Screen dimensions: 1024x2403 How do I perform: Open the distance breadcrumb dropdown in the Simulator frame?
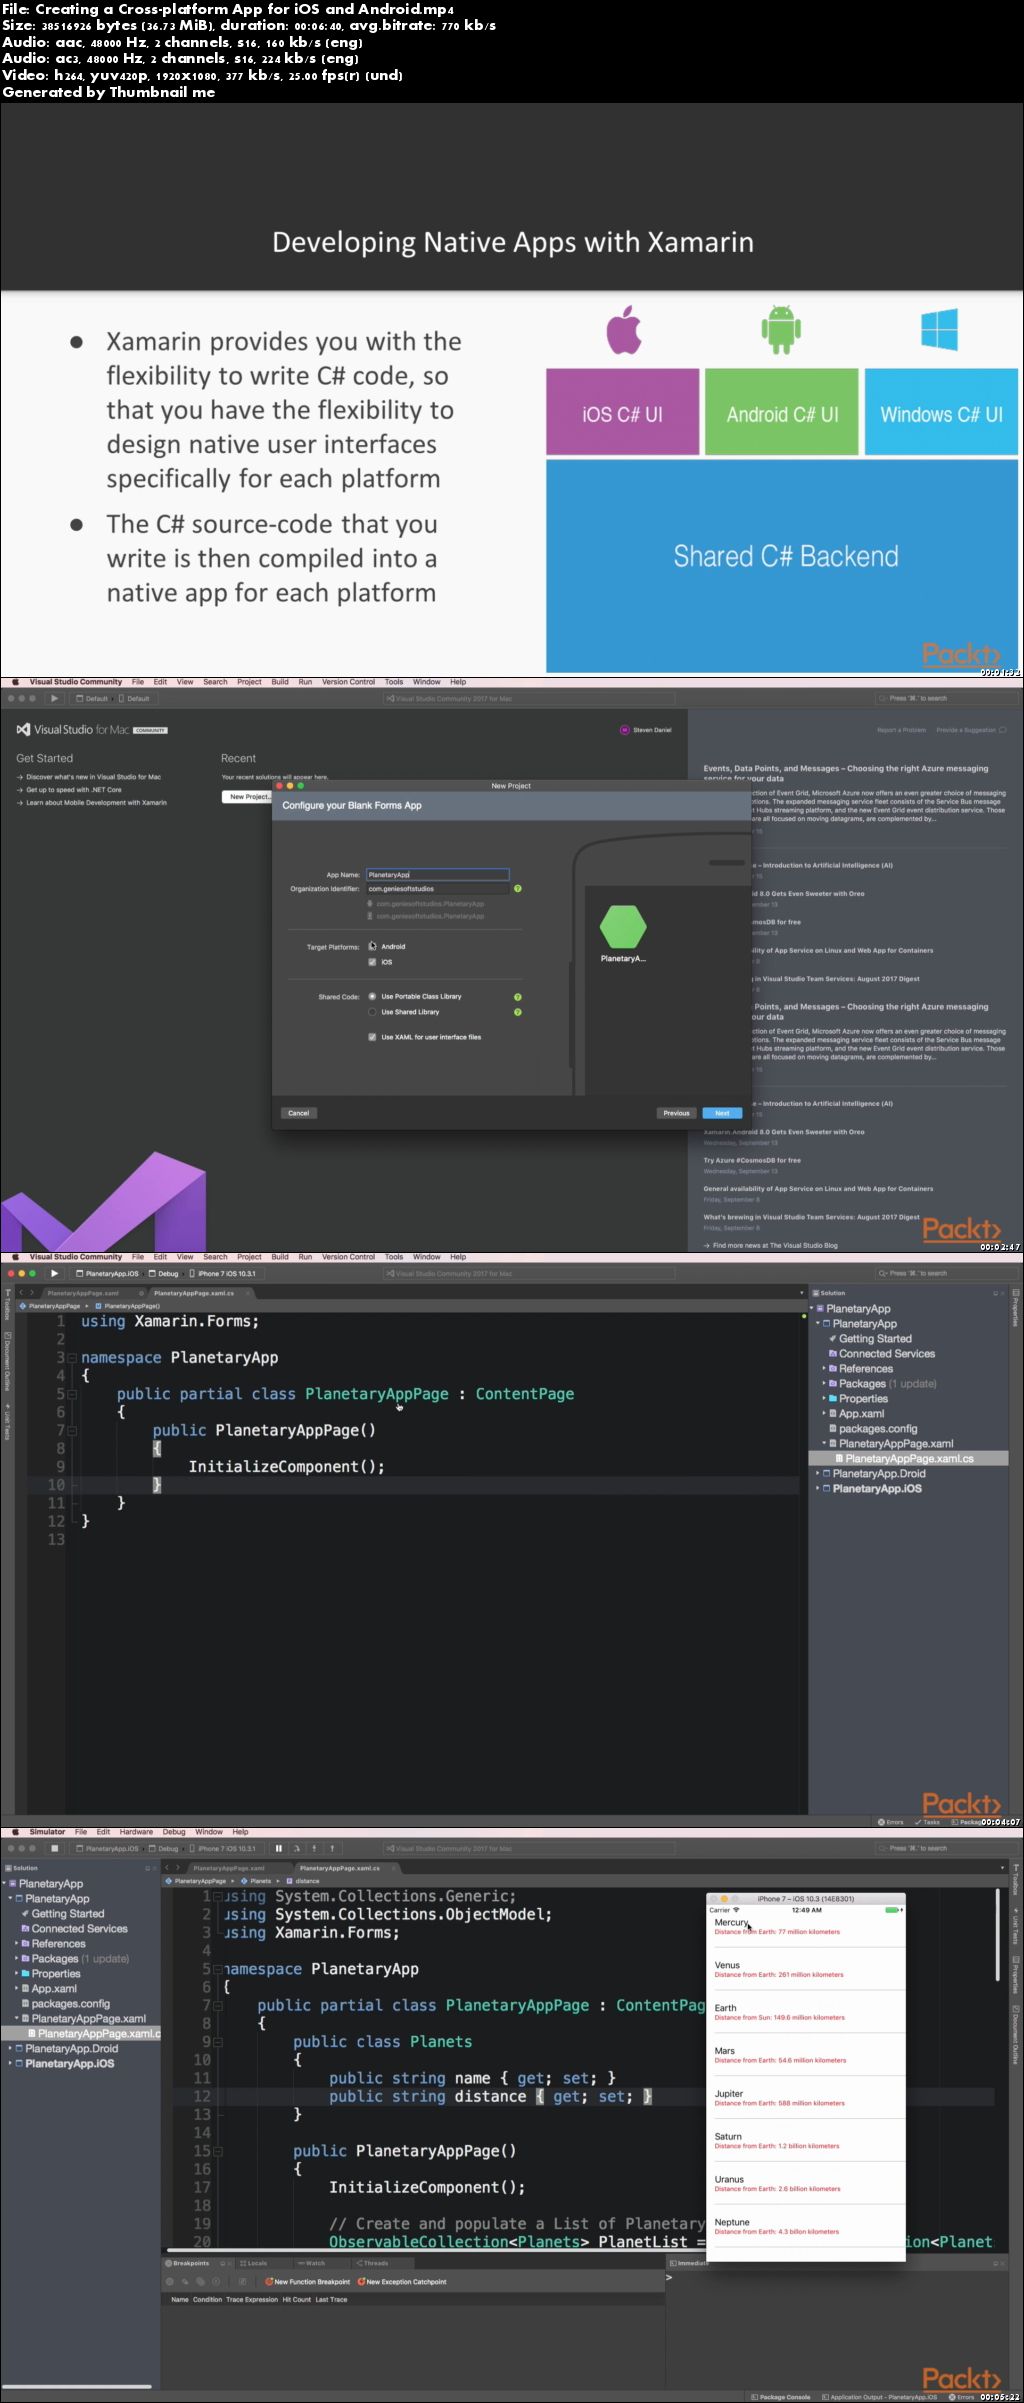click(x=303, y=1881)
